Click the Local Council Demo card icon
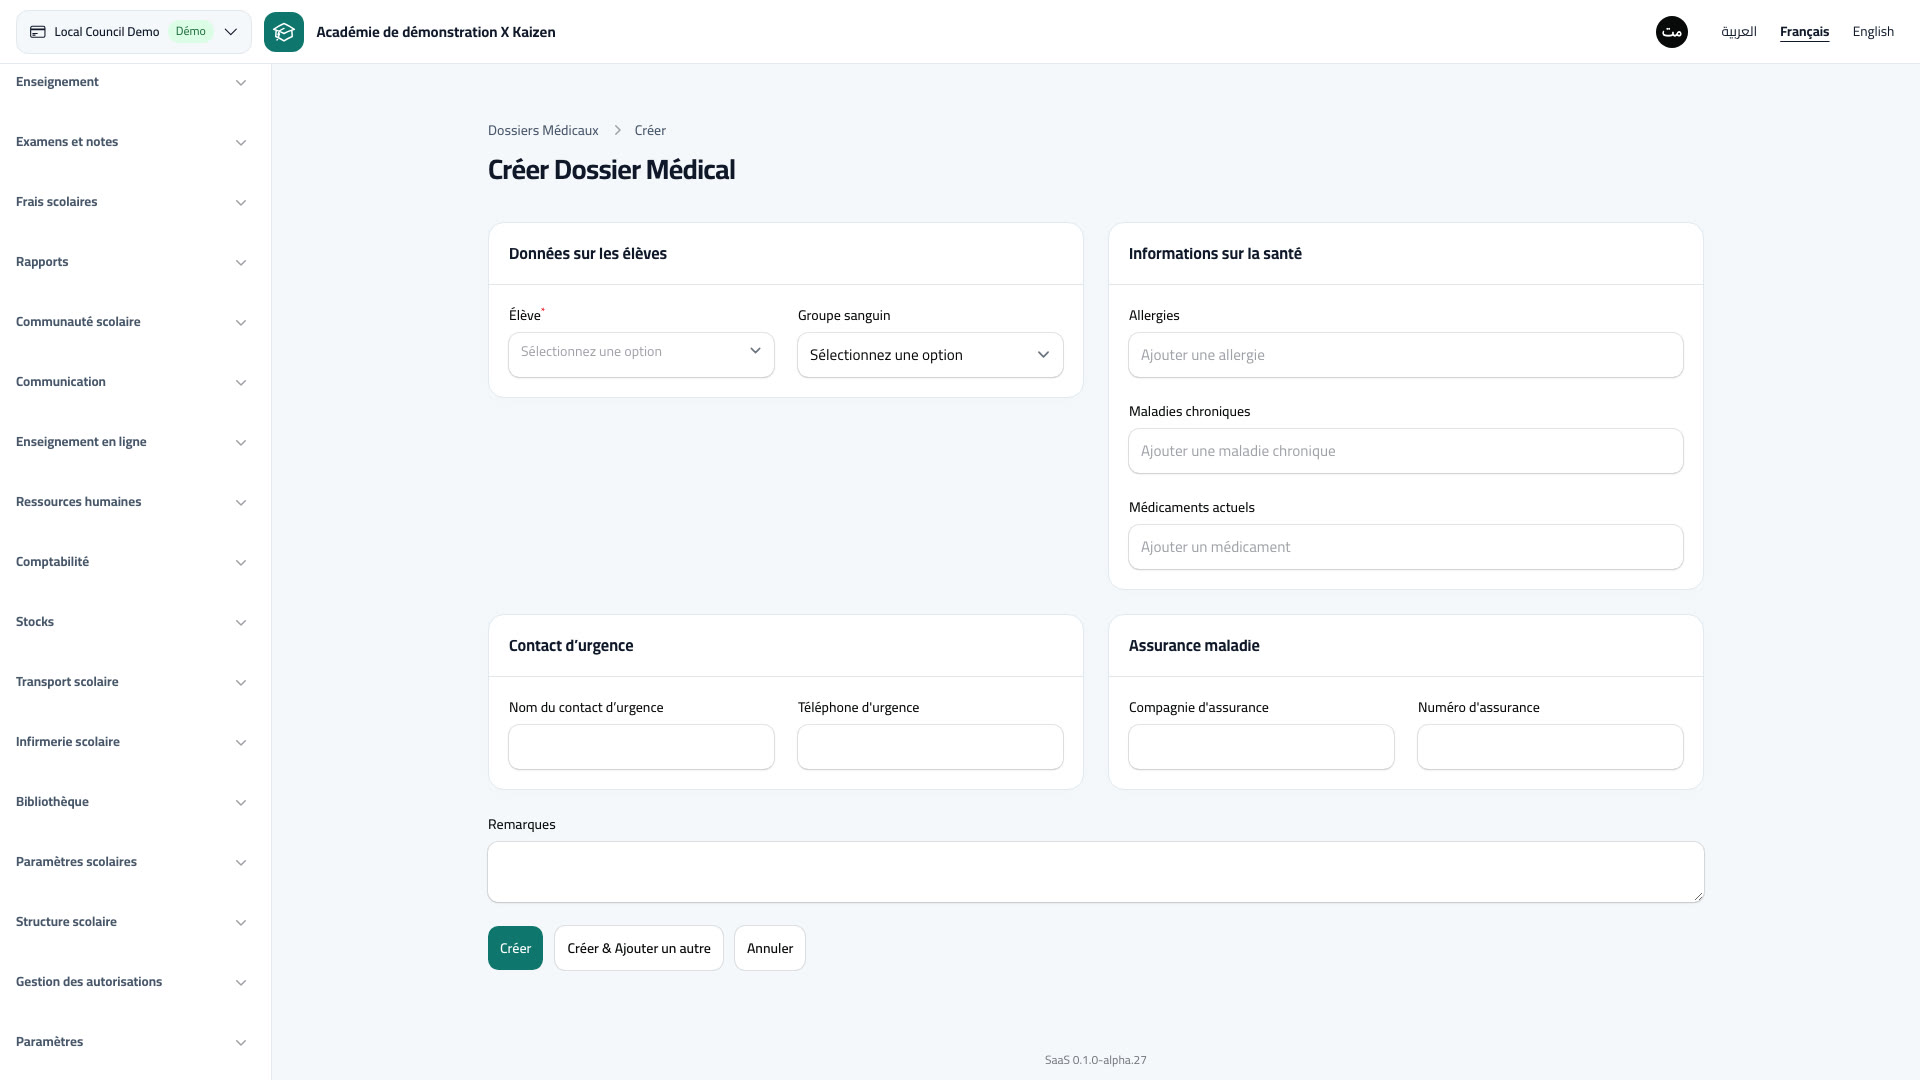Image resolution: width=1920 pixels, height=1080 pixels. 38,32
